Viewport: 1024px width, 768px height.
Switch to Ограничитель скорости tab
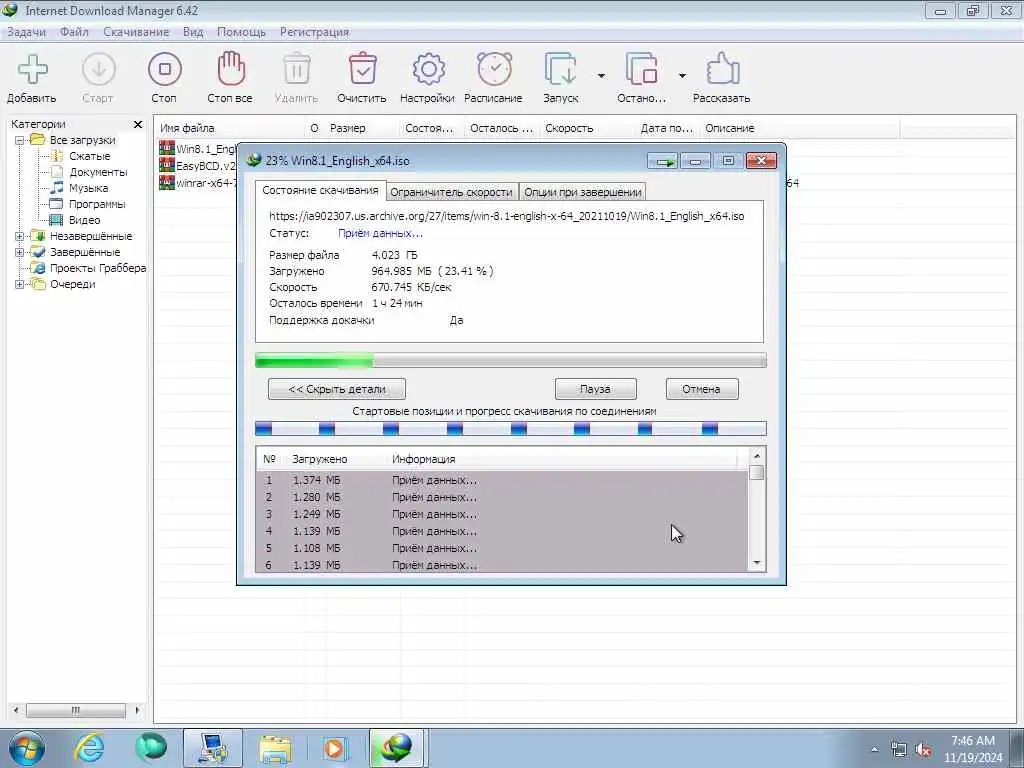(451, 192)
